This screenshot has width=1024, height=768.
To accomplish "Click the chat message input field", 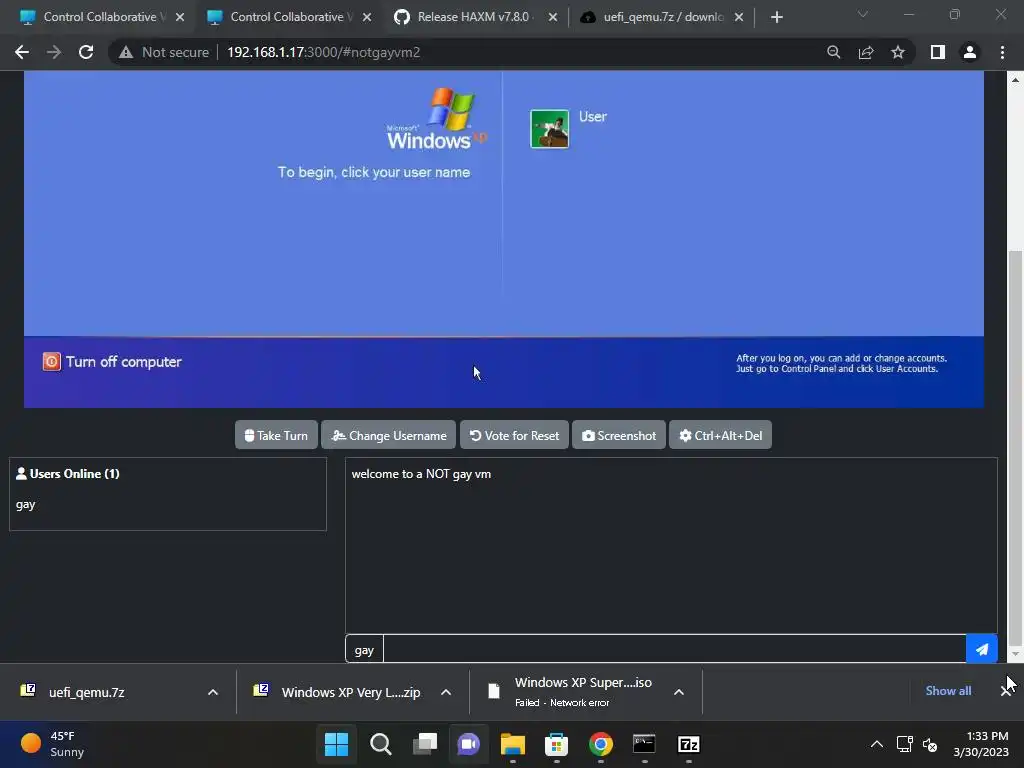I will coord(674,650).
